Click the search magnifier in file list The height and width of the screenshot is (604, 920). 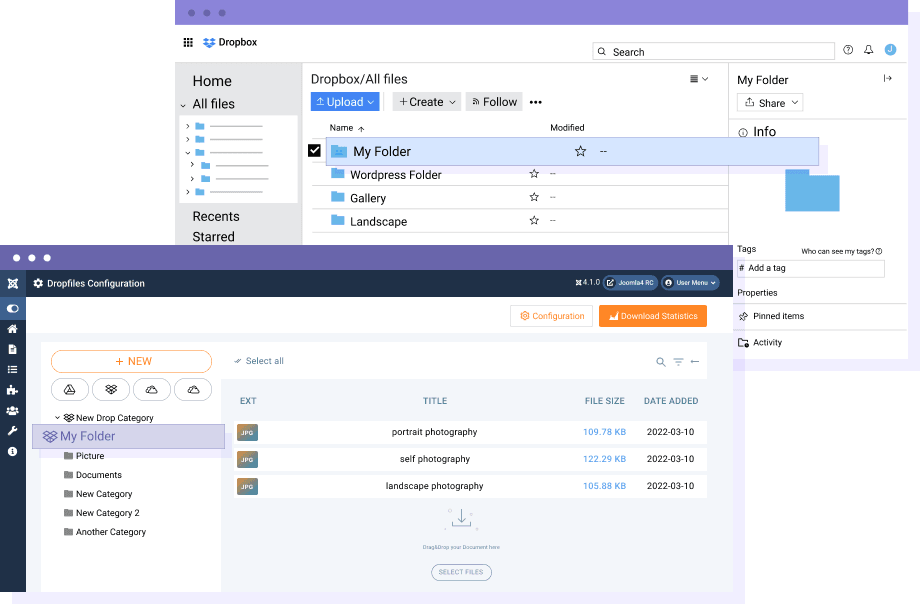point(660,362)
